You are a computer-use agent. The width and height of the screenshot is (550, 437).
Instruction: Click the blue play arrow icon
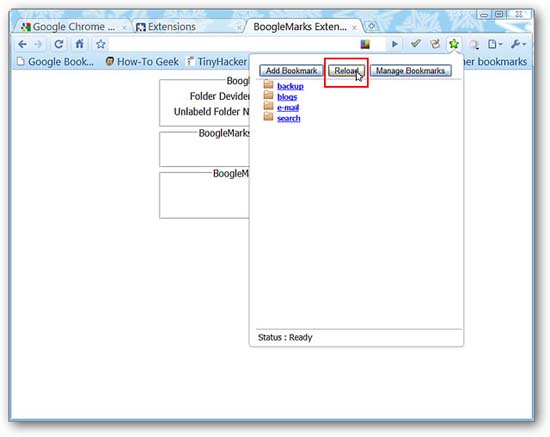[395, 44]
